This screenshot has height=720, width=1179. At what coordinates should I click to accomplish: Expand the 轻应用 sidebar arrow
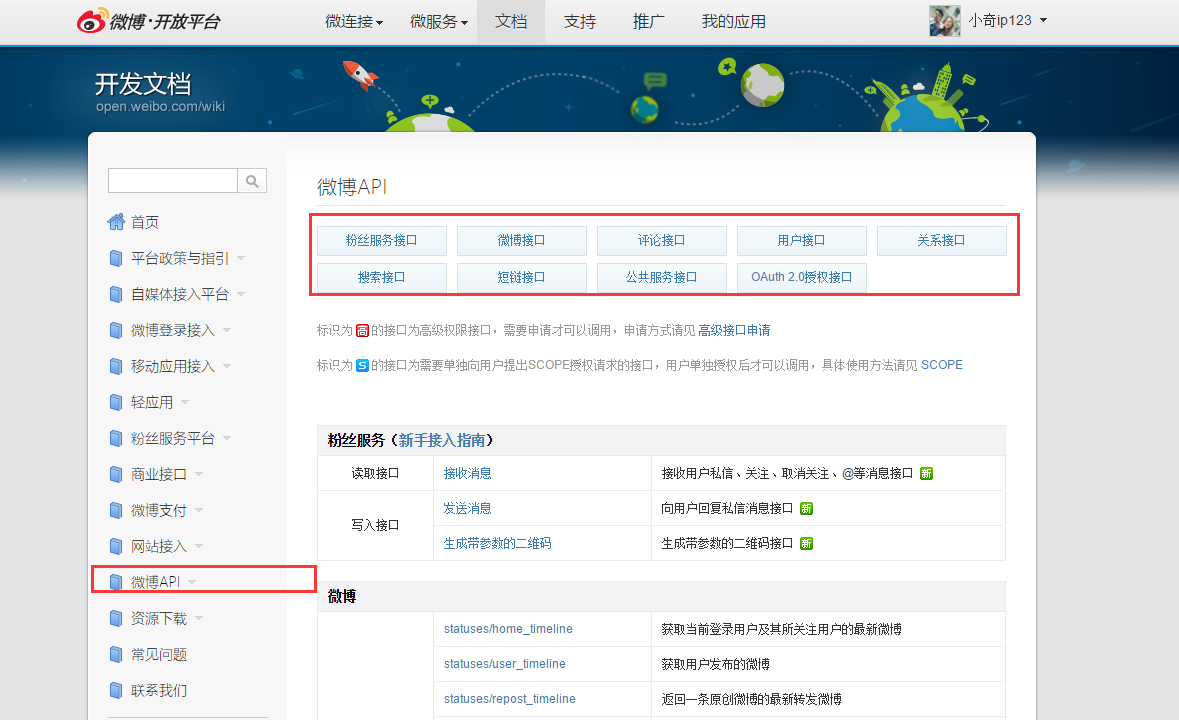(x=185, y=402)
